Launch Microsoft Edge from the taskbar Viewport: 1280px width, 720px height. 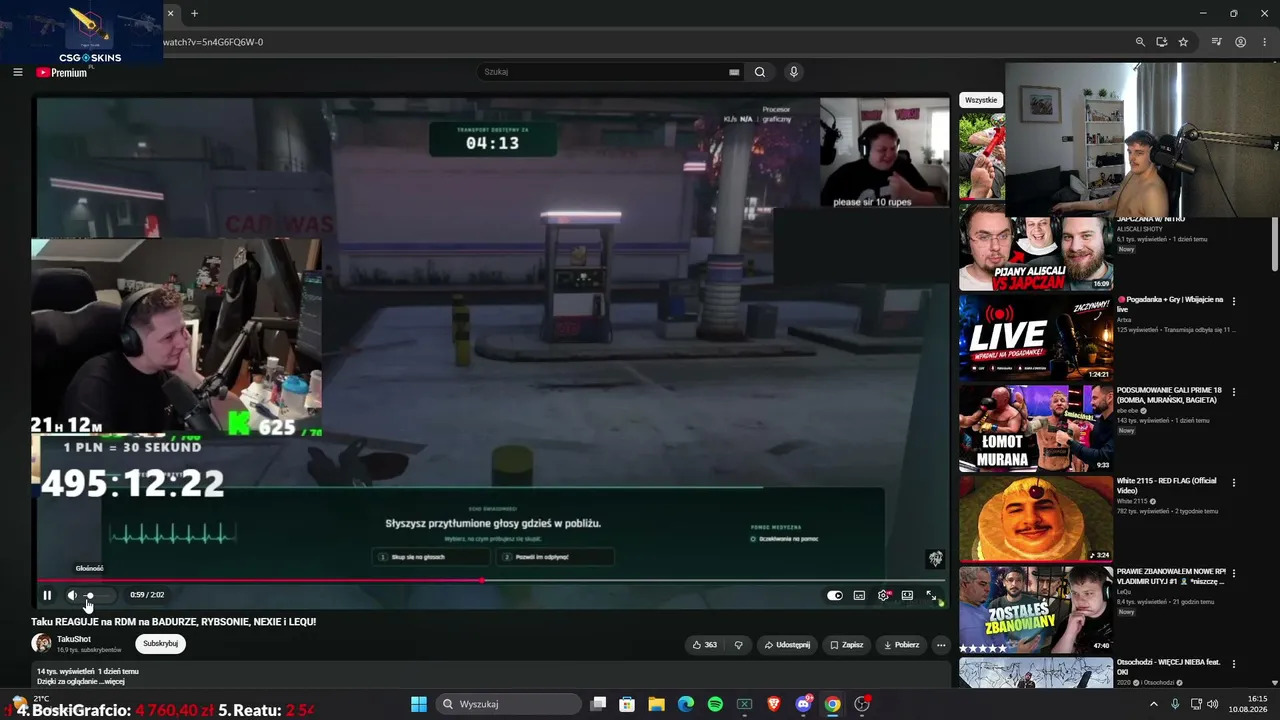(686, 704)
